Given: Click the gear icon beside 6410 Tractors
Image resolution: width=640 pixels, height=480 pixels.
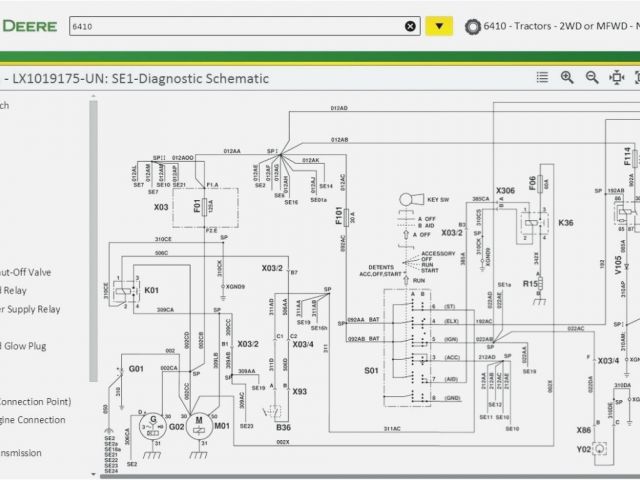Looking at the screenshot, I should tap(472, 27).
